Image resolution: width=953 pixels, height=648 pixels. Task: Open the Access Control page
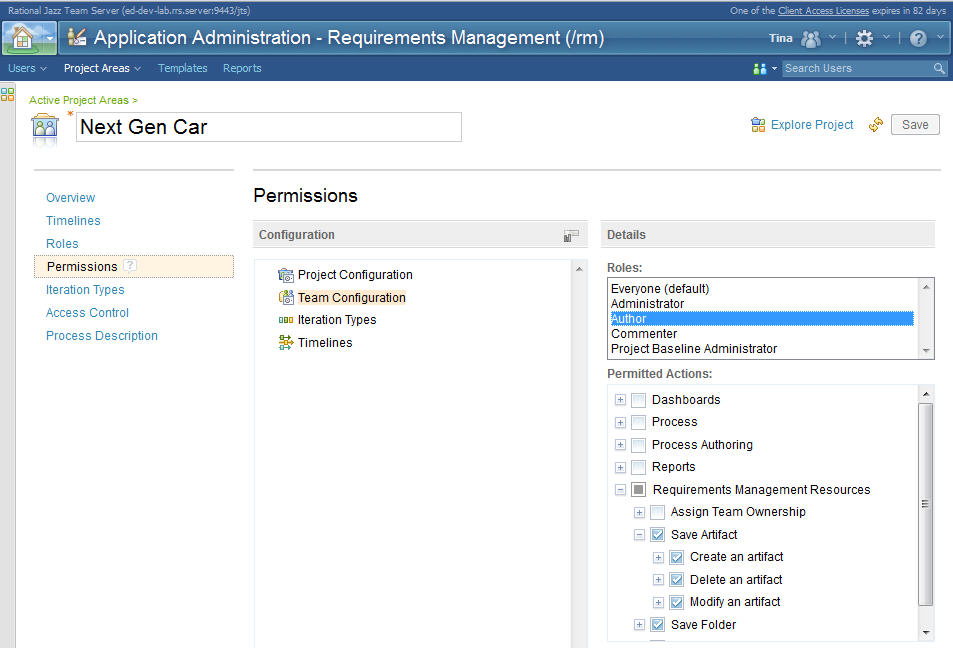tap(87, 312)
